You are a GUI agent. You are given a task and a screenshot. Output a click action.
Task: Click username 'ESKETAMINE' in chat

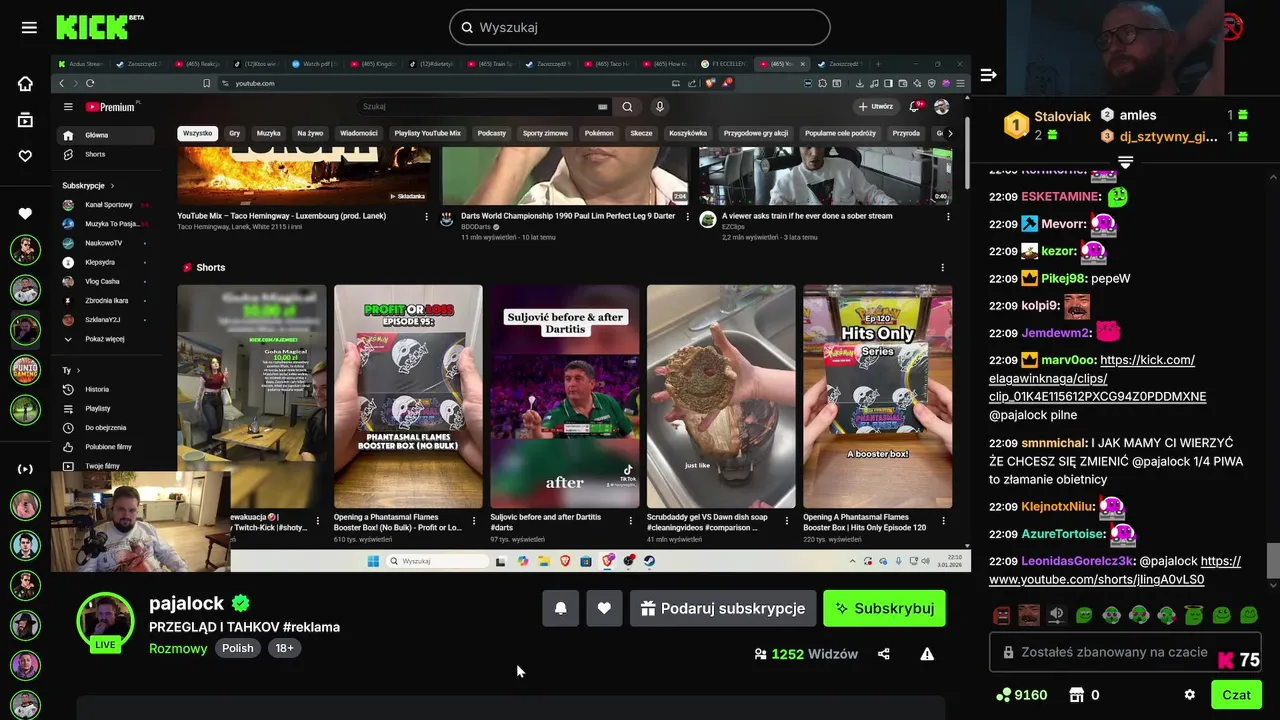click(1061, 197)
